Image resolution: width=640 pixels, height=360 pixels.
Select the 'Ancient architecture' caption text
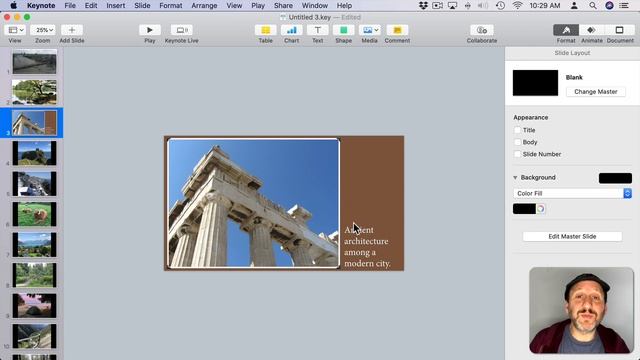(x=367, y=247)
